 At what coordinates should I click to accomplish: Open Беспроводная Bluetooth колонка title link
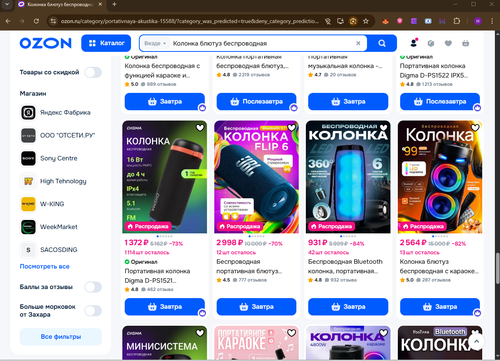[345, 266]
